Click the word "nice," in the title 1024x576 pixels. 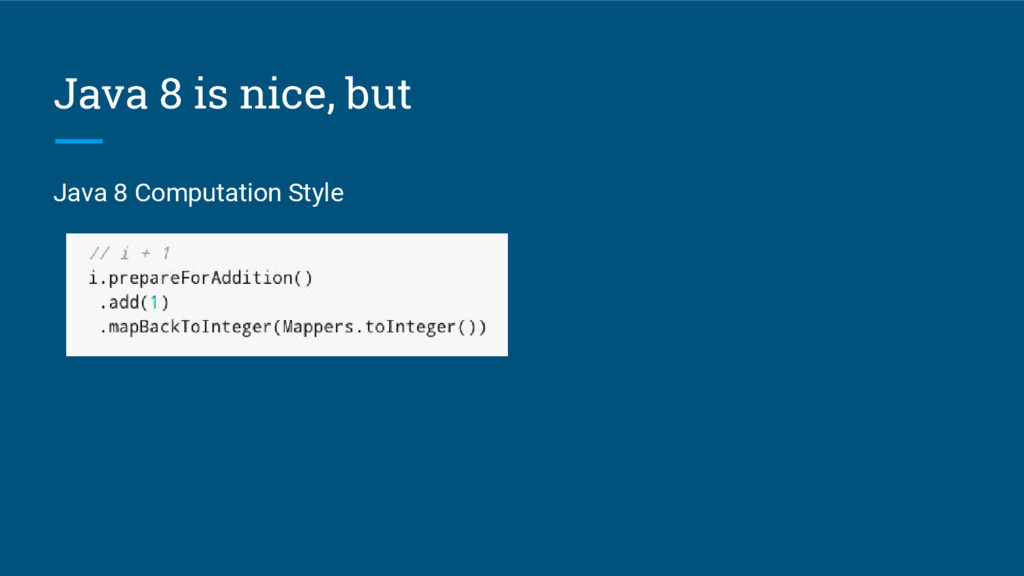click(287, 95)
